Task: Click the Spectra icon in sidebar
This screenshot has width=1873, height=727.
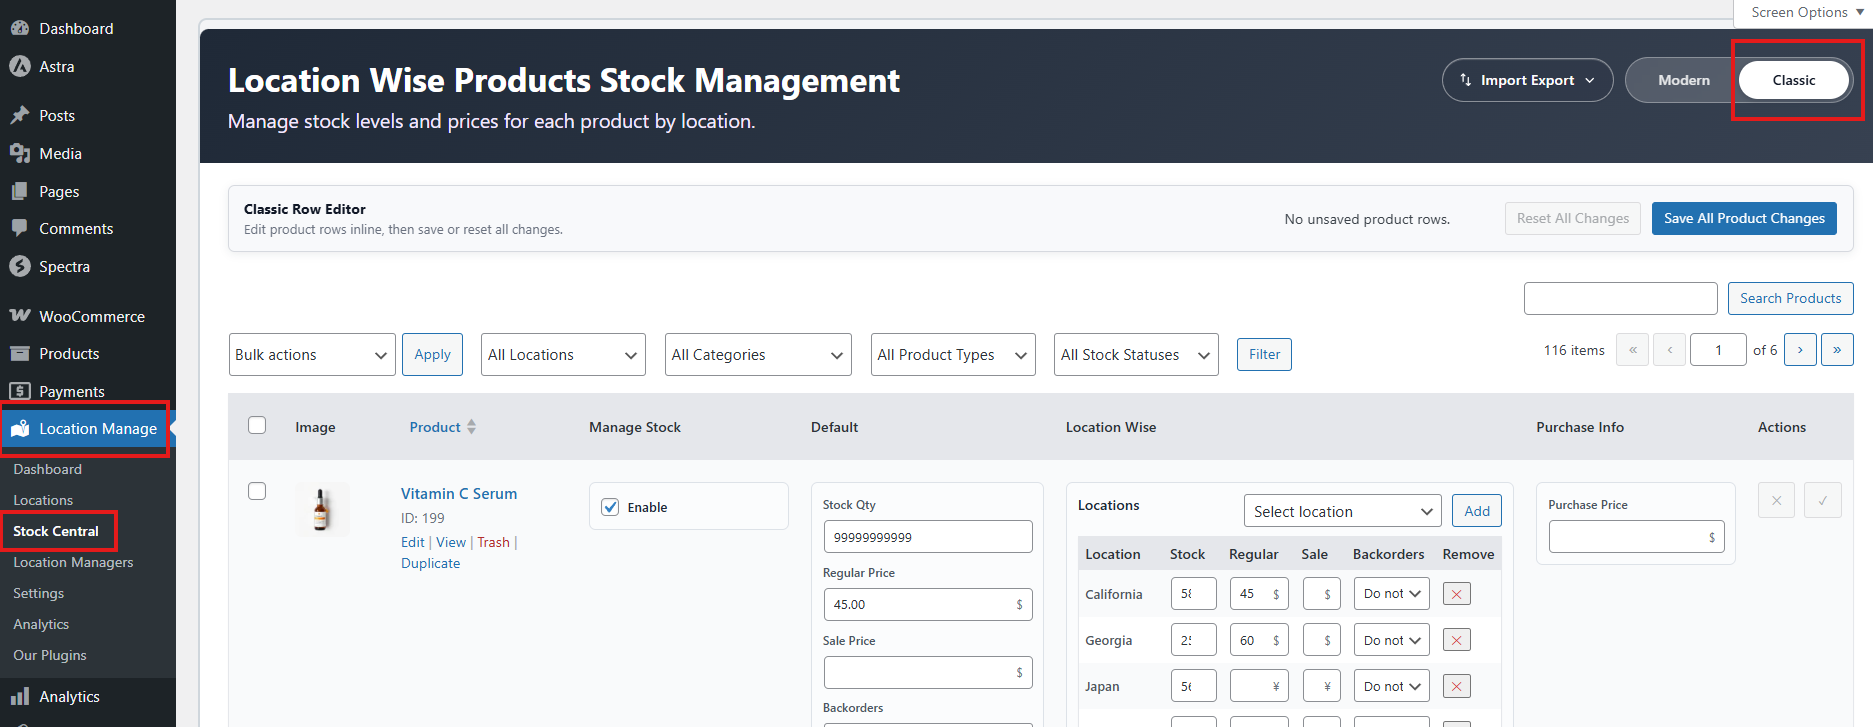Action: [x=20, y=267]
